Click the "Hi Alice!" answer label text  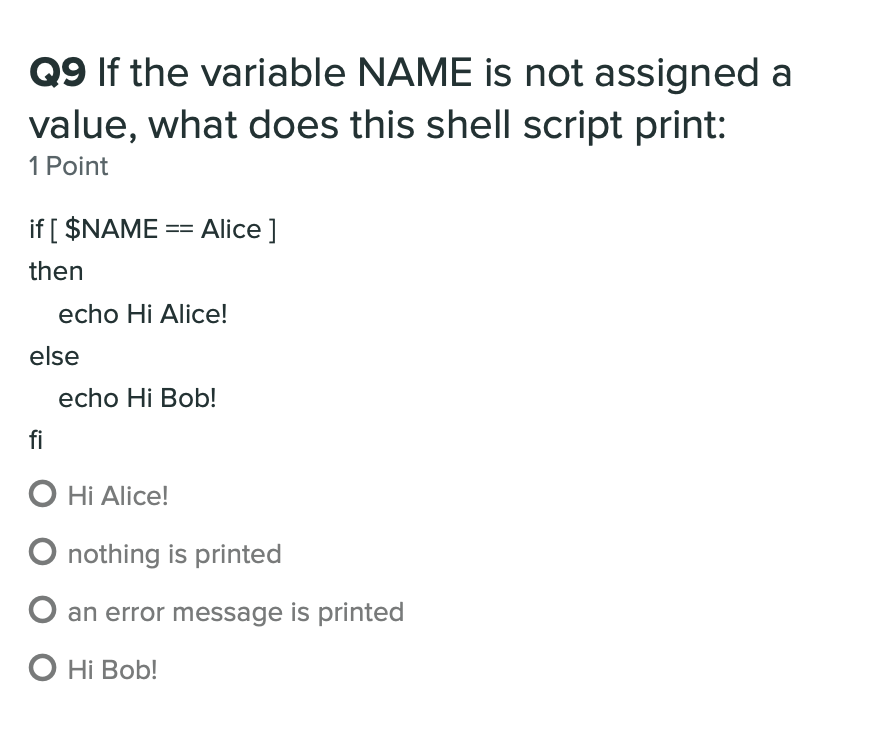(118, 496)
